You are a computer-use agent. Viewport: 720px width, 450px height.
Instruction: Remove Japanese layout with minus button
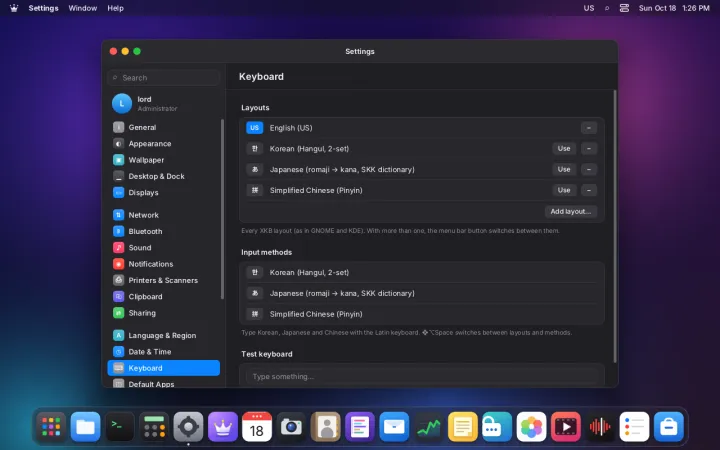589,169
